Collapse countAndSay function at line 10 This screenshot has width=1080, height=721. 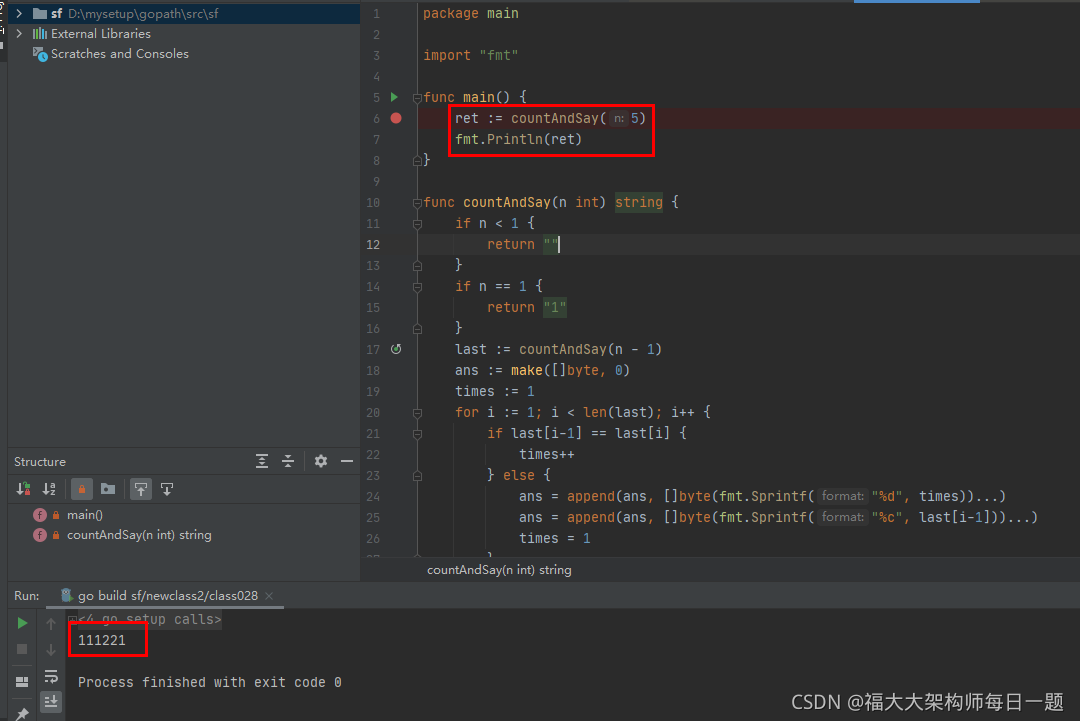click(x=417, y=202)
